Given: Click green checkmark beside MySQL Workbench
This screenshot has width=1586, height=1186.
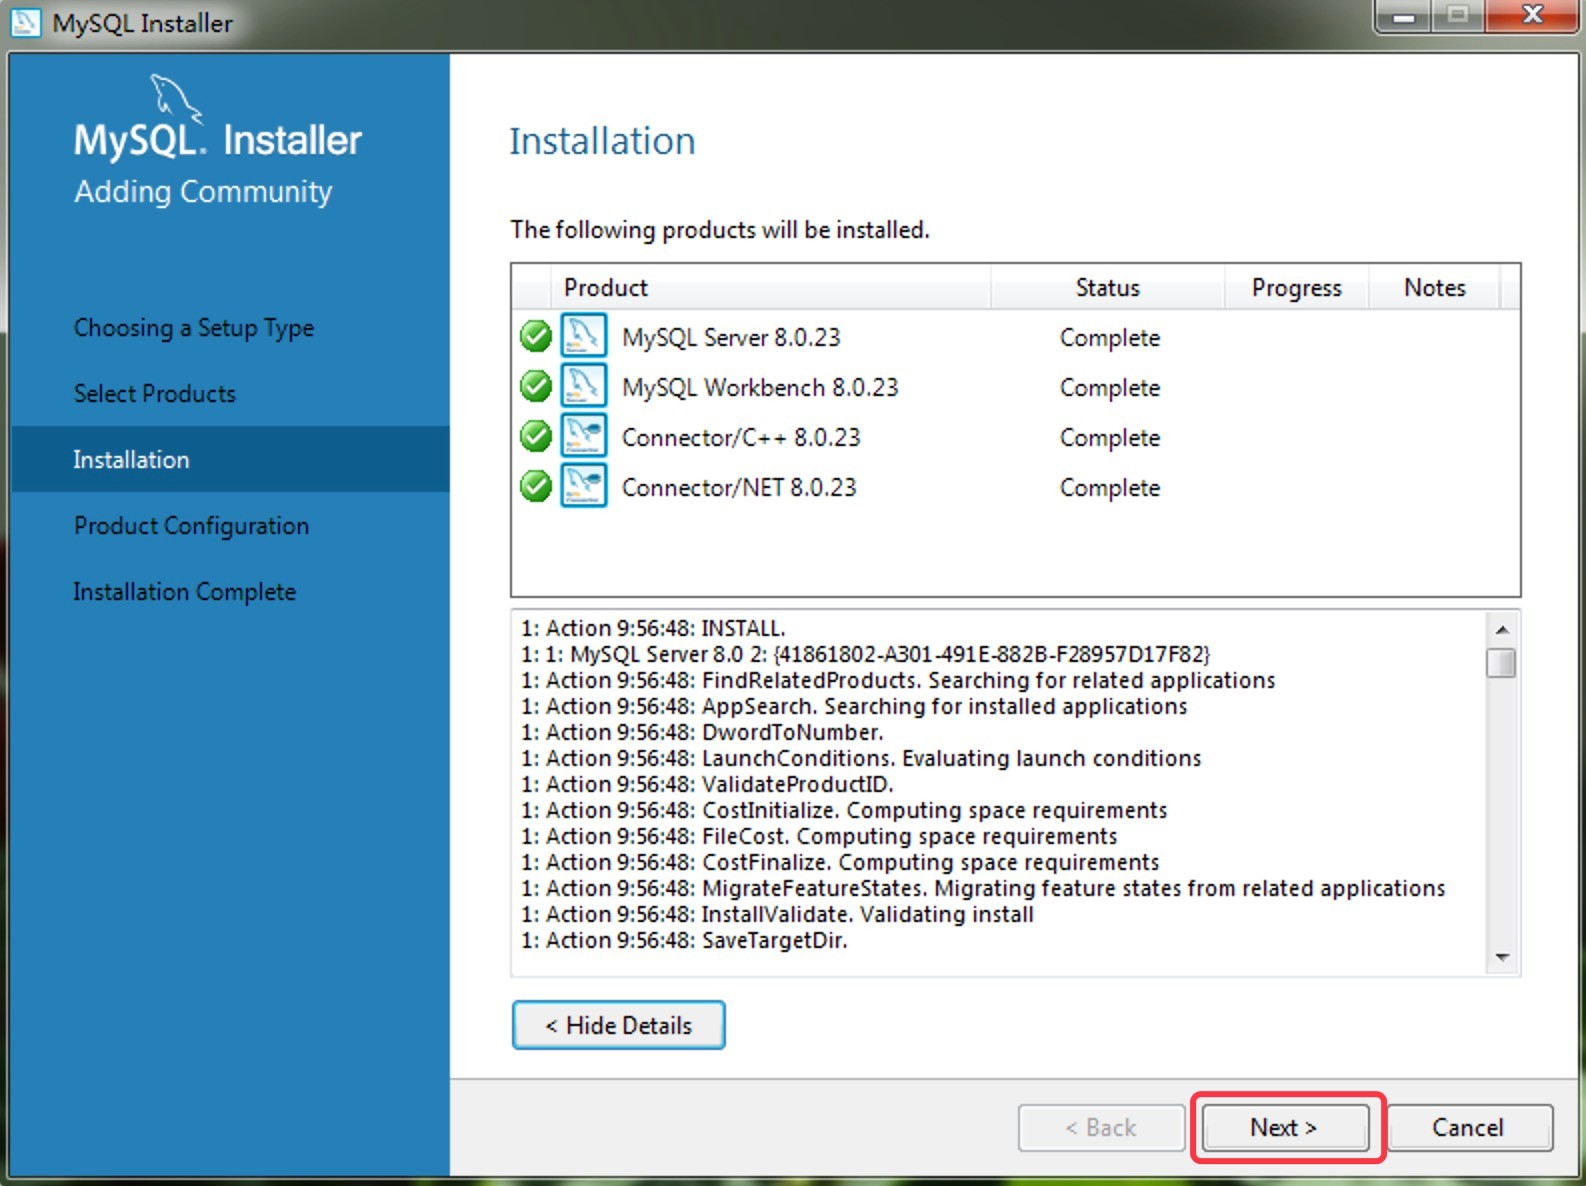Looking at the screenshot, I should [536, 386].
